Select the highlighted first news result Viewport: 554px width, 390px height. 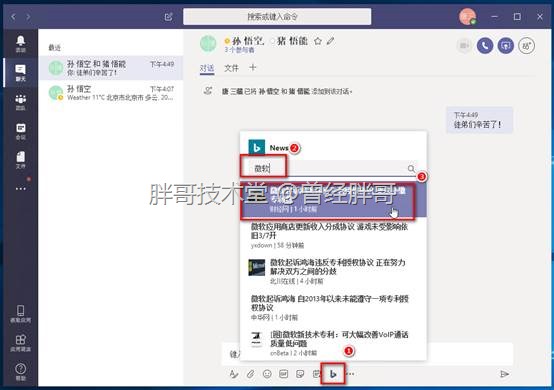coord(333,200)
